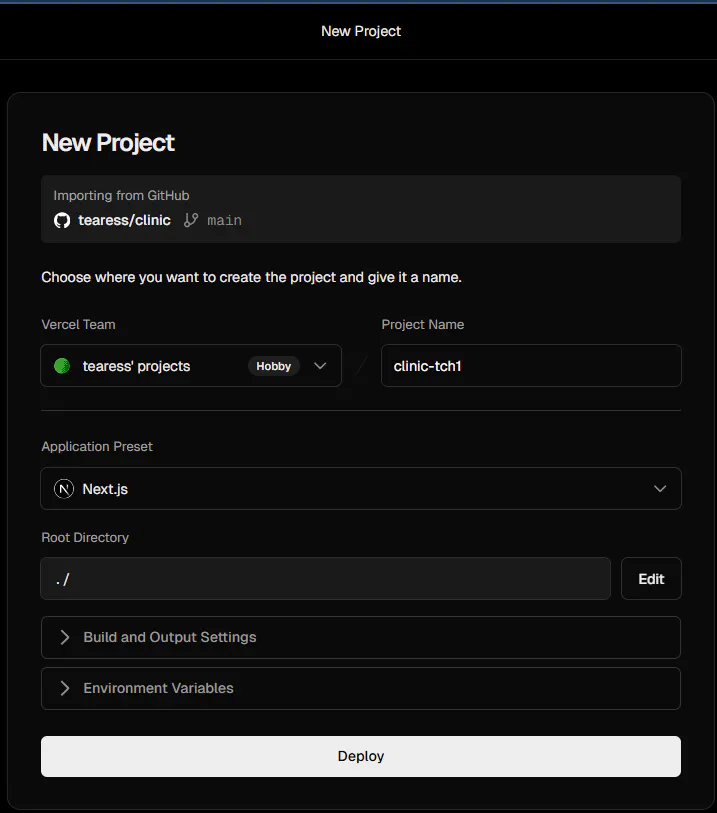717x813 pixels.
Task: Expand Environment Variables section
Action: (361, 689)
